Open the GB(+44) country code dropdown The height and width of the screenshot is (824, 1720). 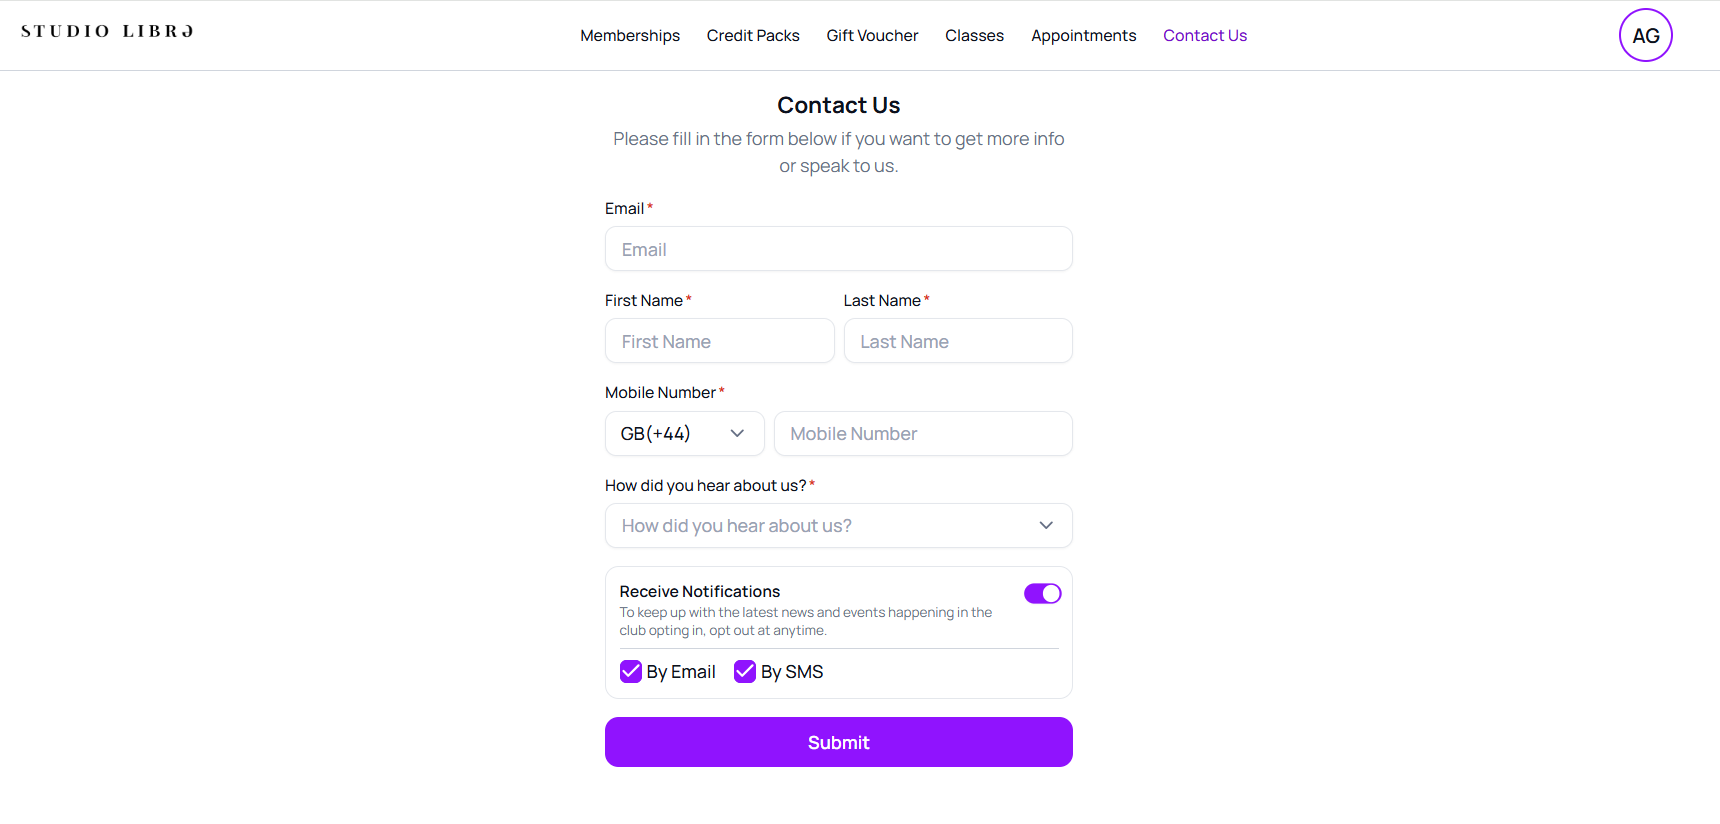coord(684,434)
